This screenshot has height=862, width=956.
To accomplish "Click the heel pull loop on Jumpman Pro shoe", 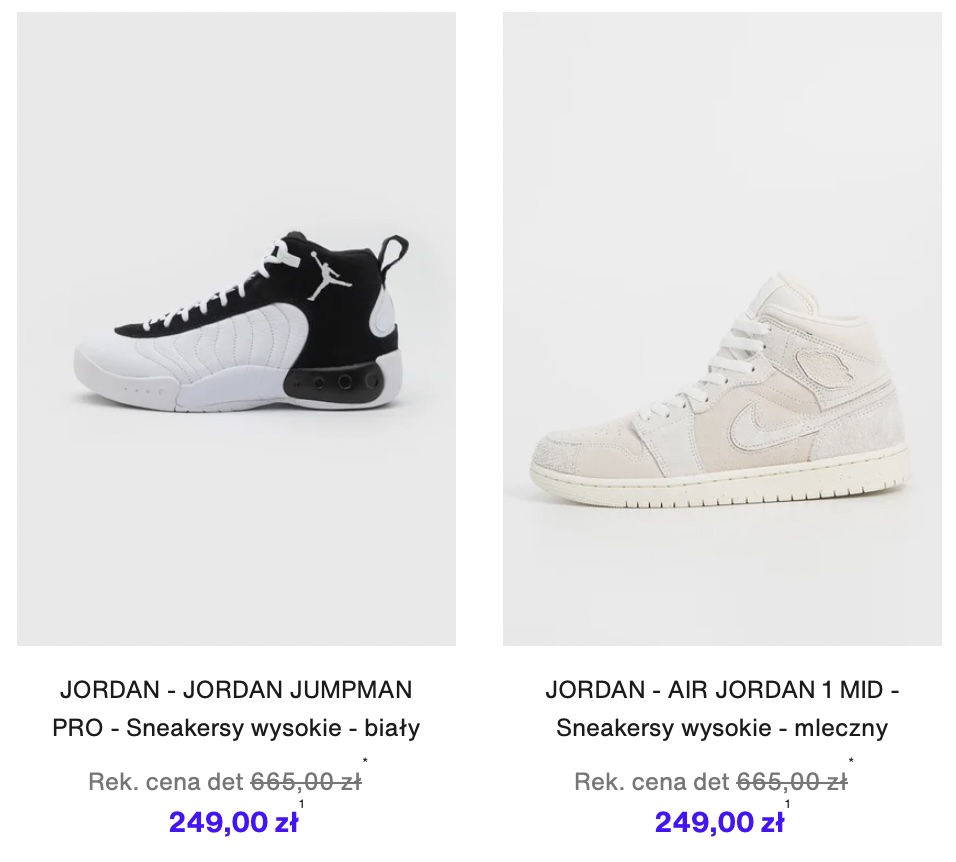I will pyautogui.click(x=394, y=254).
